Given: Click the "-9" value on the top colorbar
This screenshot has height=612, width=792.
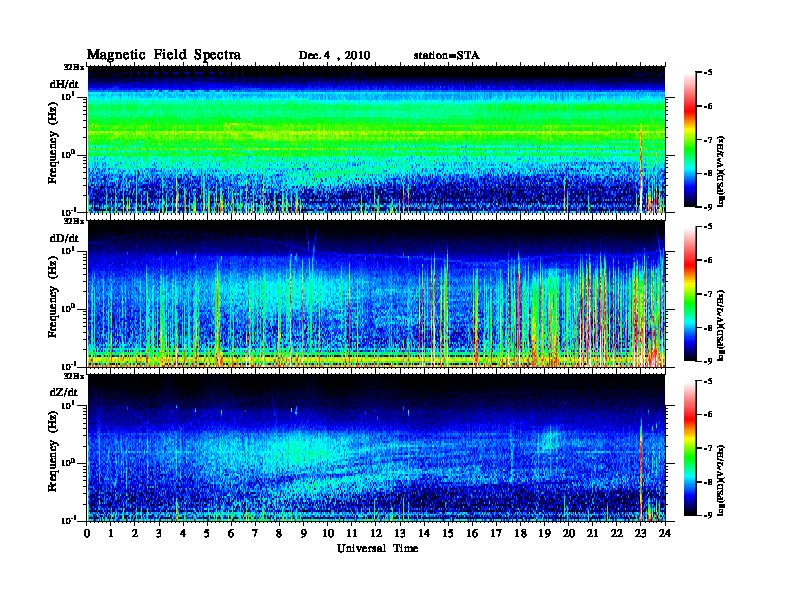Looking at the screenshot, I should (708, 207).
